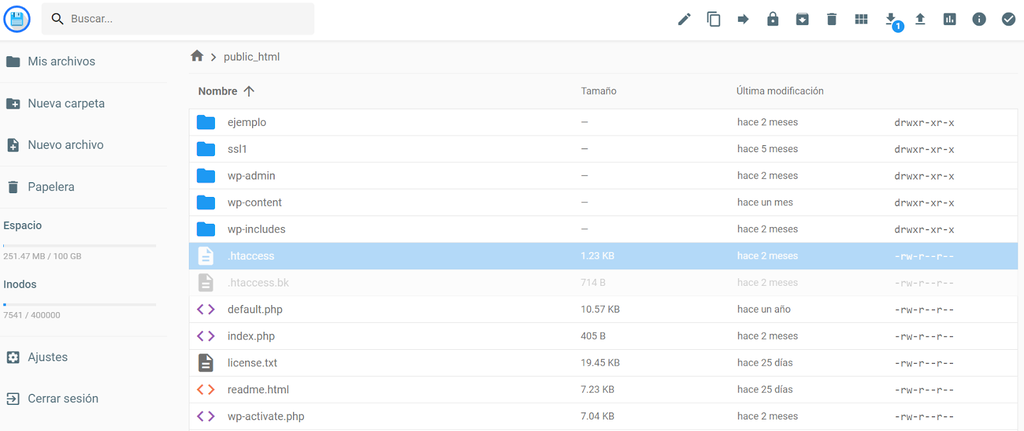Click the Buscar search field
The image size is (1024, 431).
click(178, 19)
